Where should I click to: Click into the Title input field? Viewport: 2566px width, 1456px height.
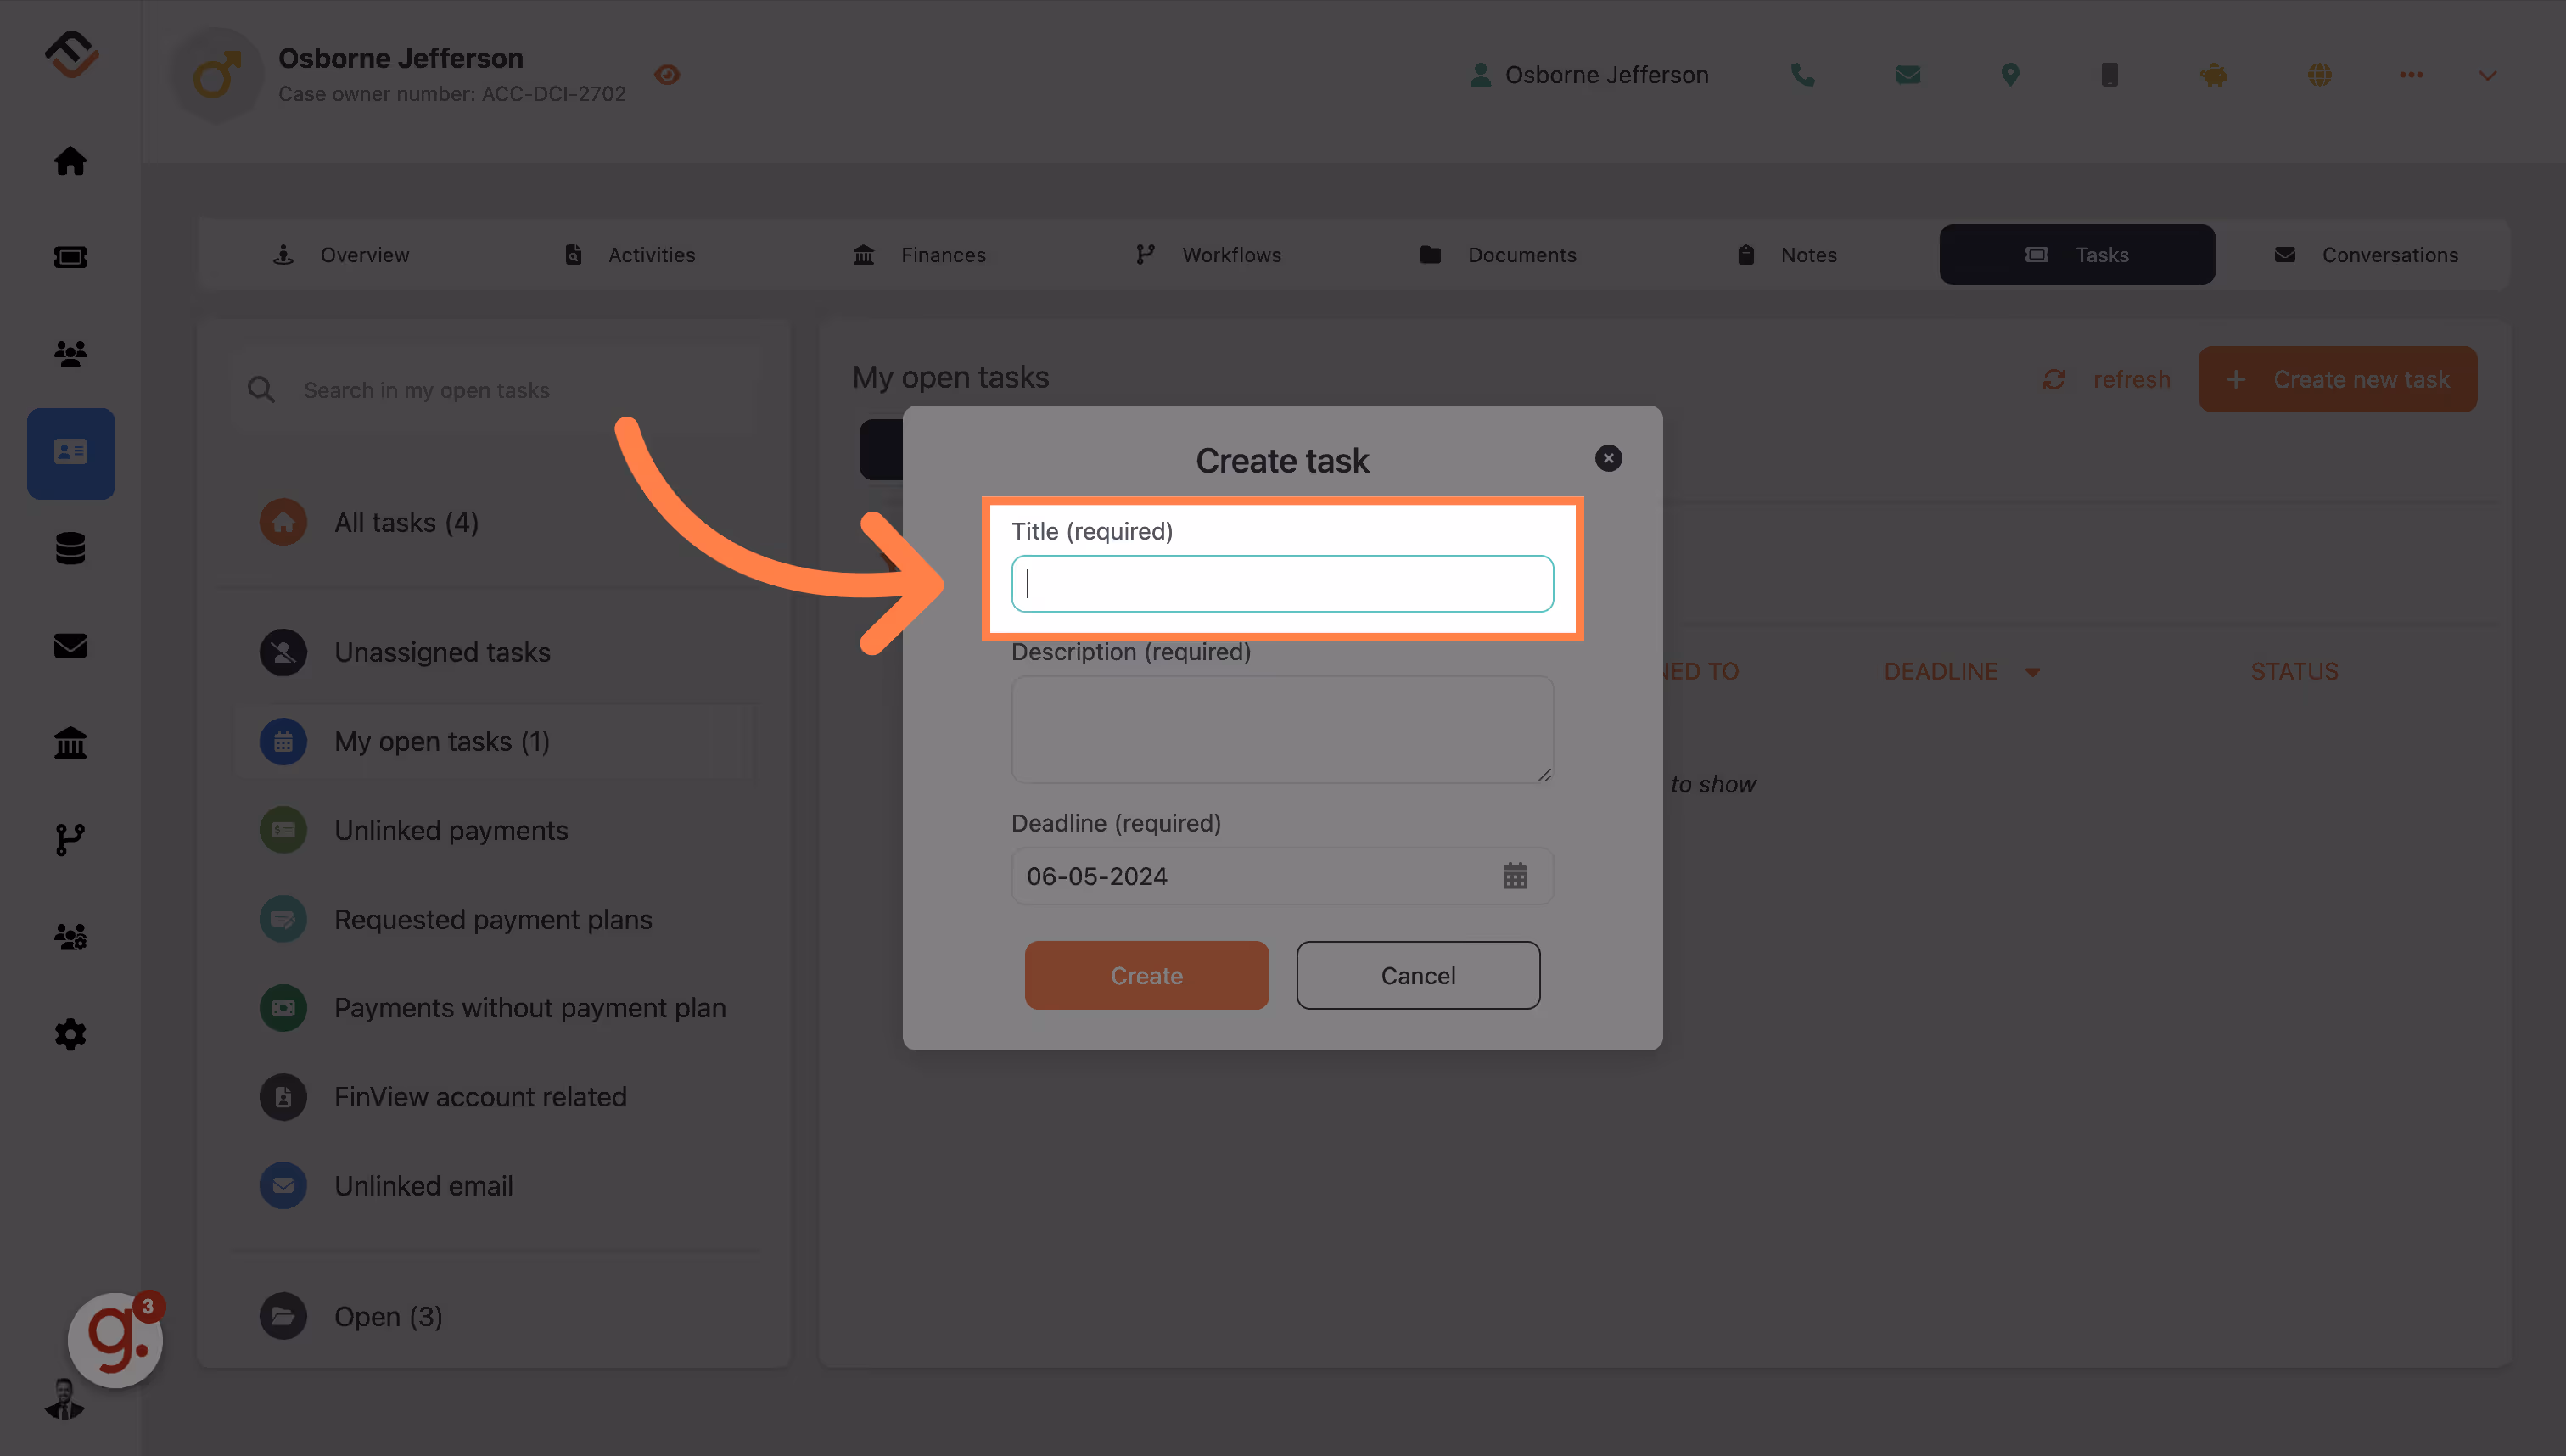pos(1282,584)
